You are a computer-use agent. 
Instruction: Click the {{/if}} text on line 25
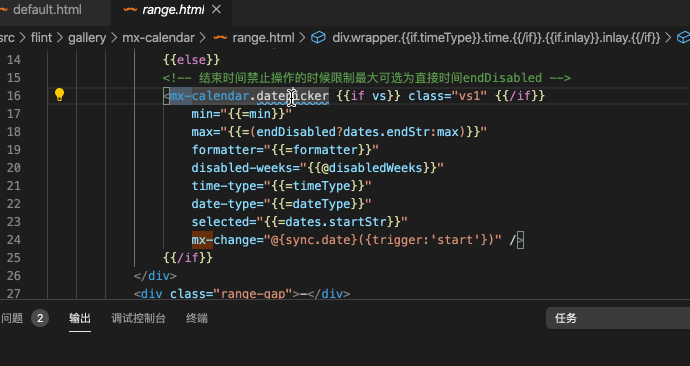point(188,258)
